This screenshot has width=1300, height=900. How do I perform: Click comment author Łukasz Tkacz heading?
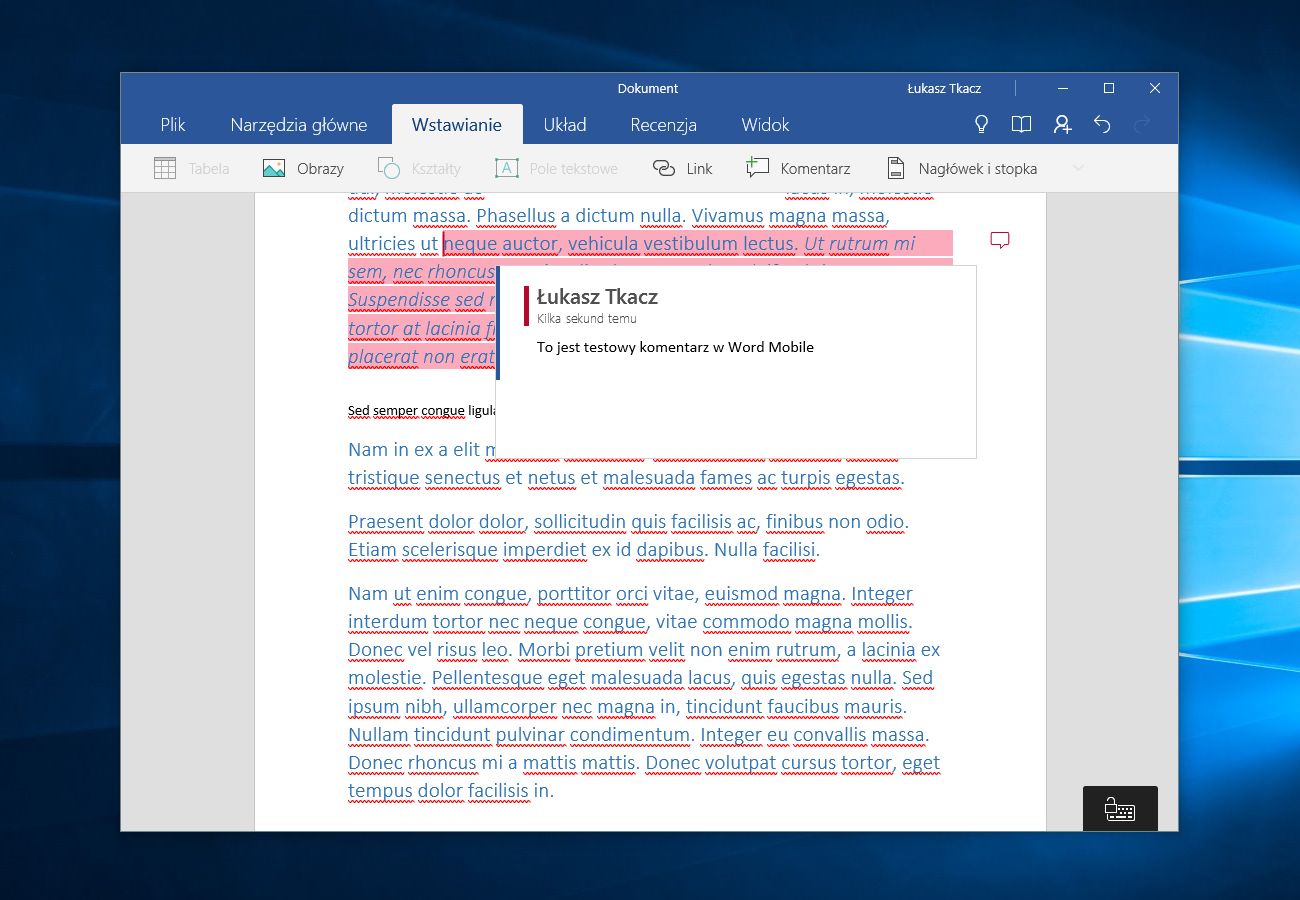[x=597, y=296]
